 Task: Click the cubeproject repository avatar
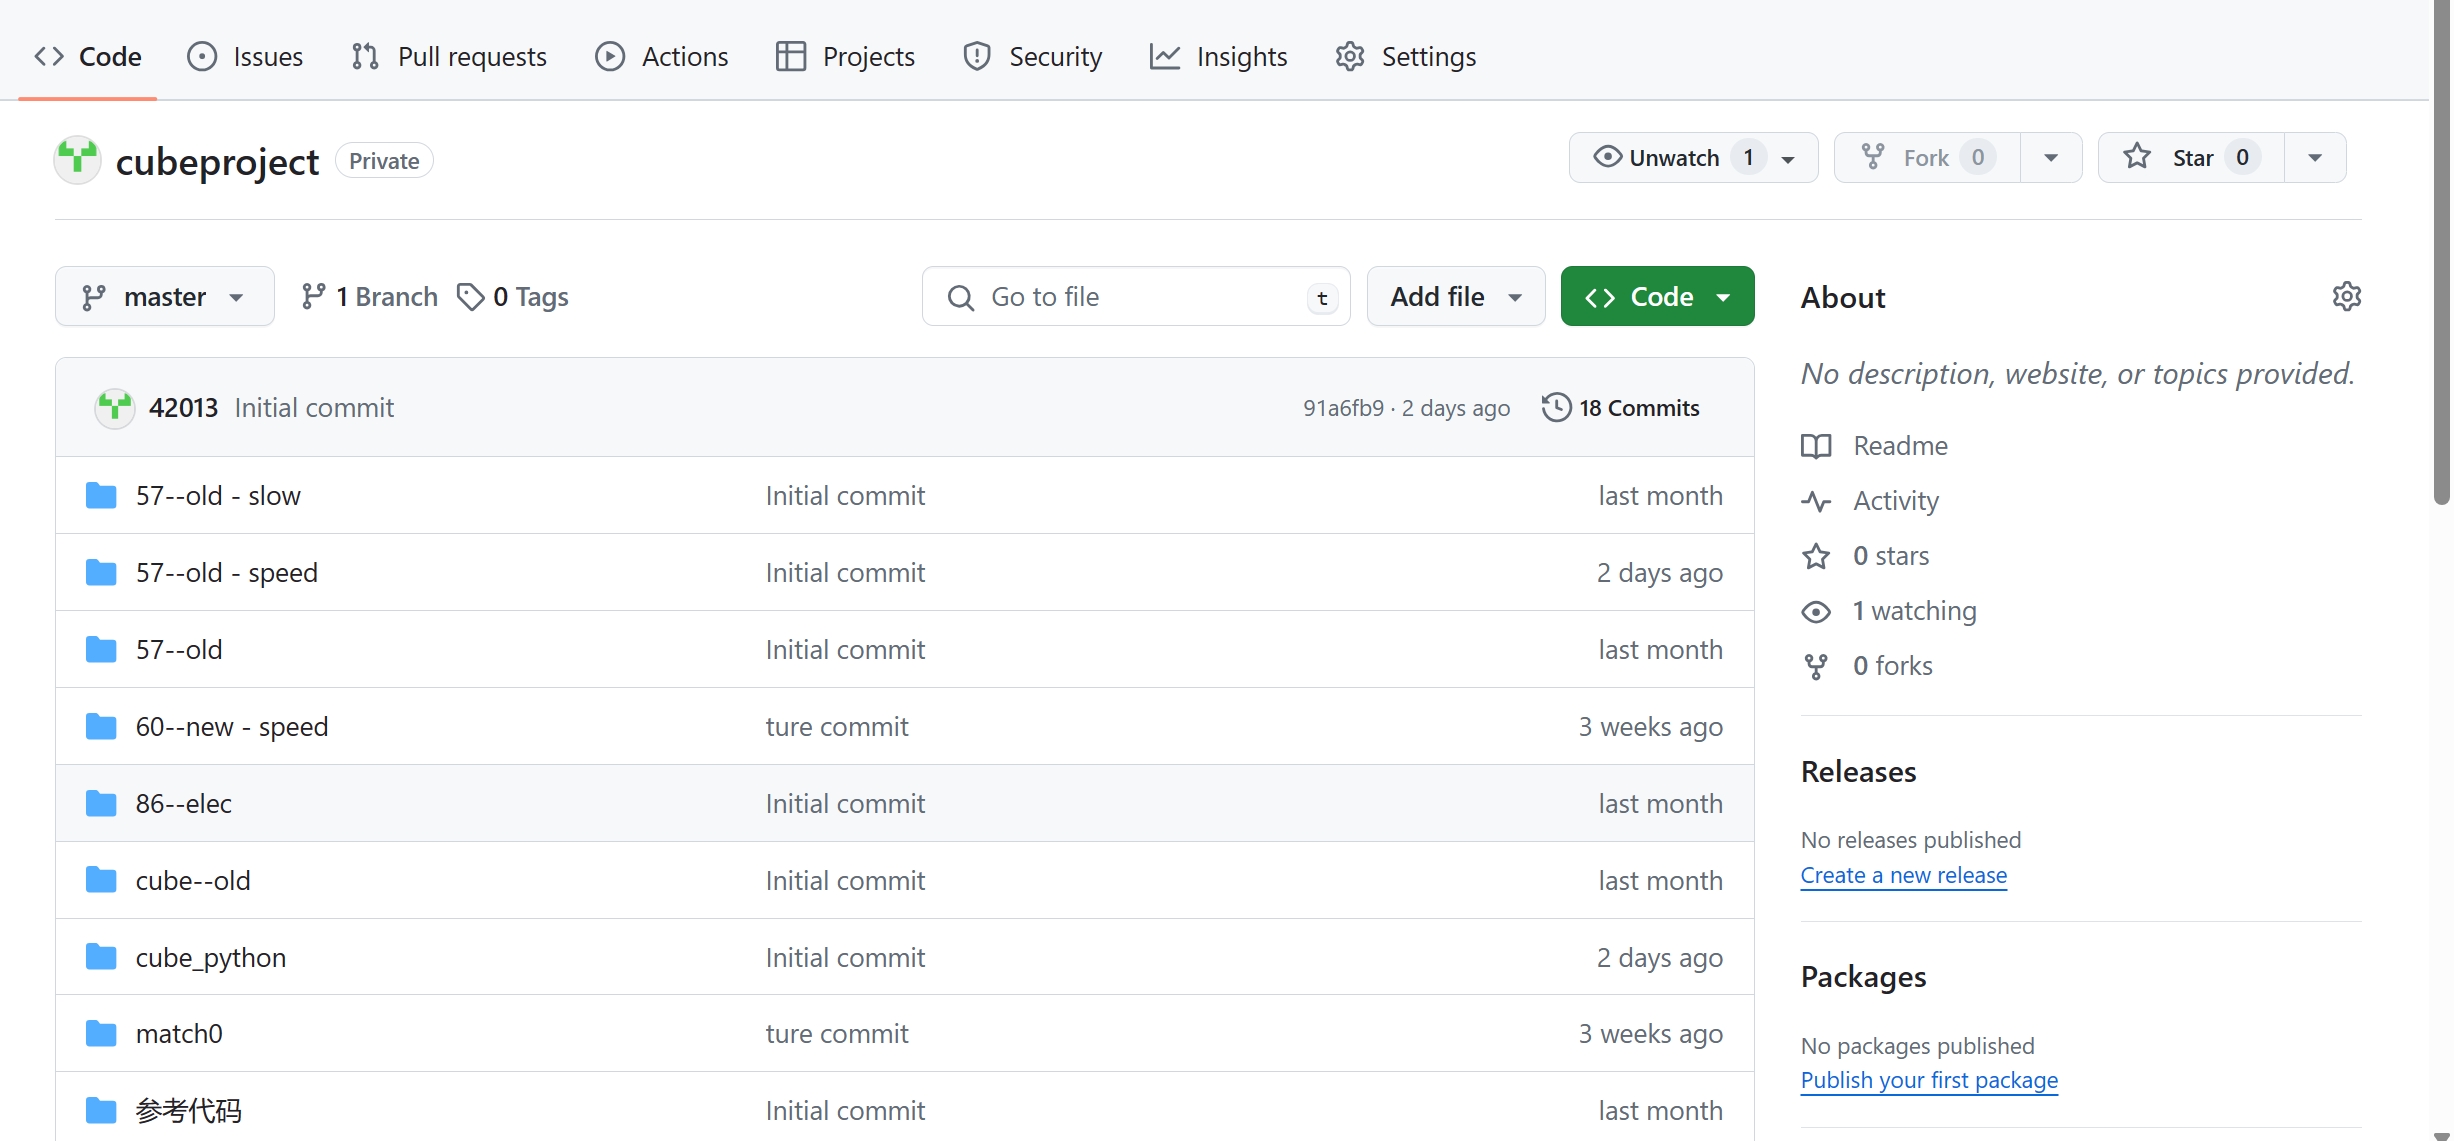[x=78, y=160]
